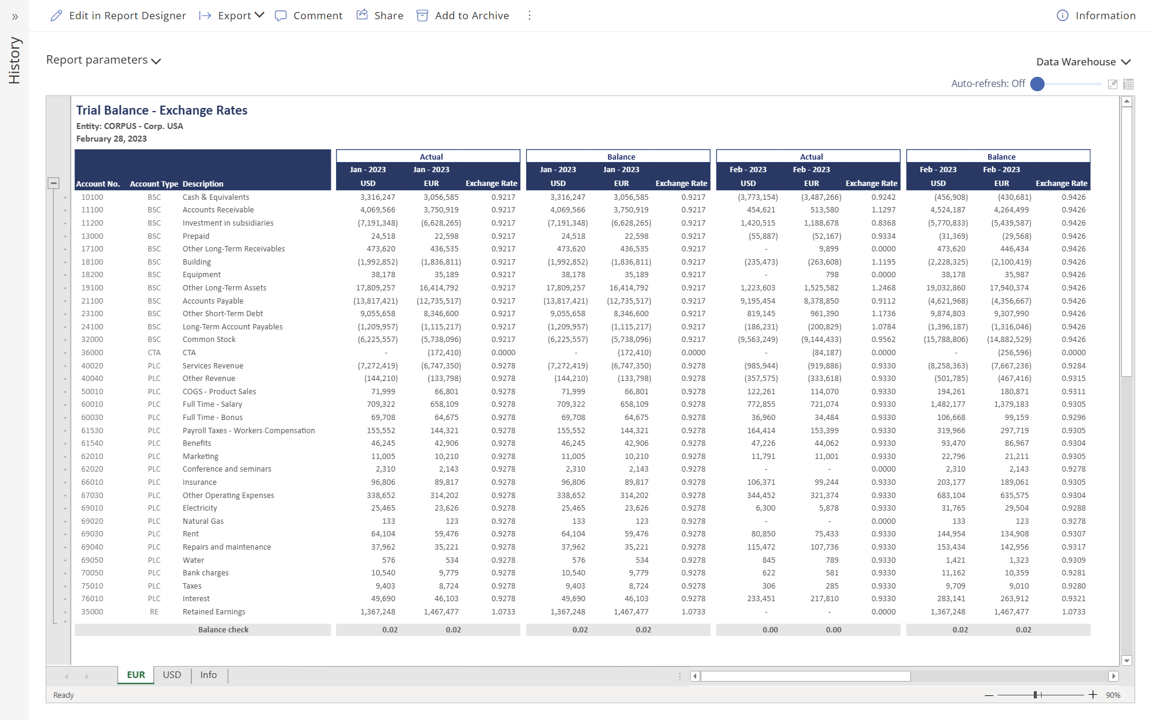Click the horizontal scrollbar right arrow
The width and height of the screenshot is (1152, 720).
coord(1113,677)
